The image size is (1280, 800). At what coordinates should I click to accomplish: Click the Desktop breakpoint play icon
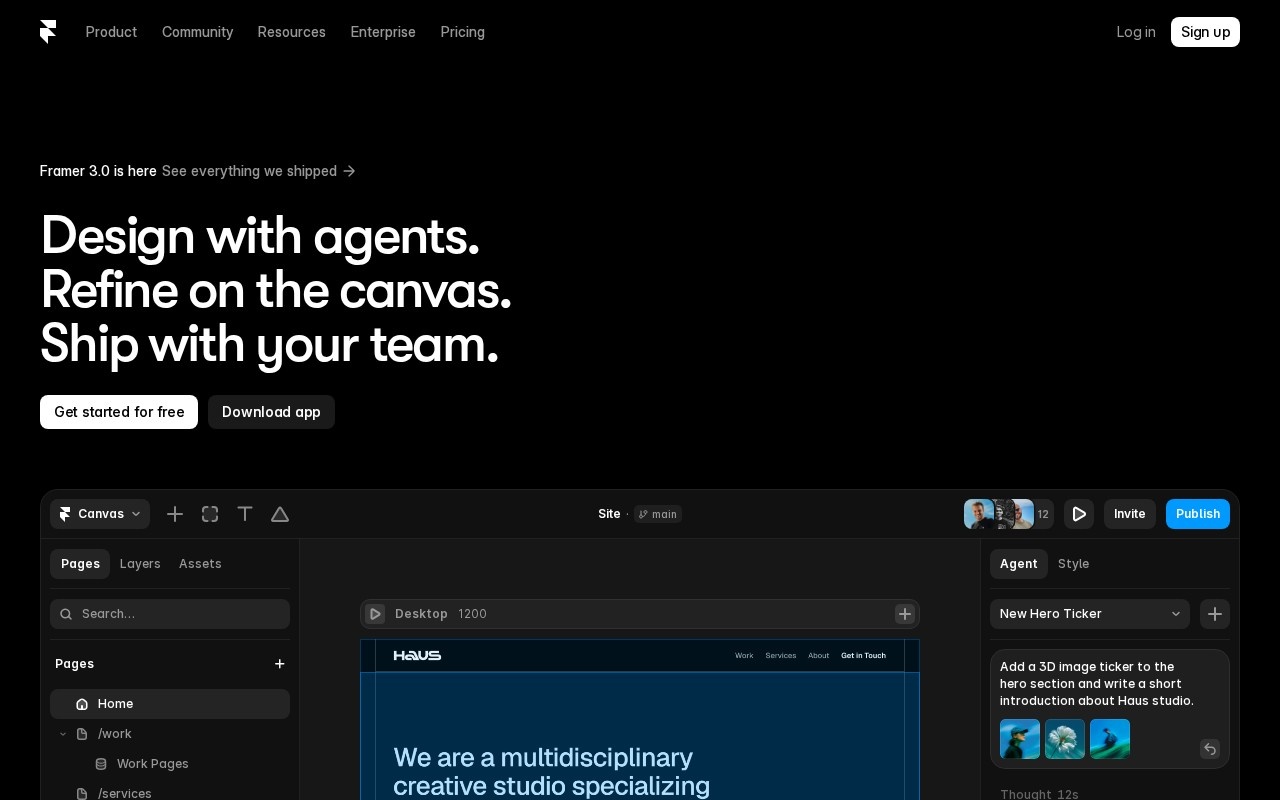pyautogui.click(x=375, y=614)
